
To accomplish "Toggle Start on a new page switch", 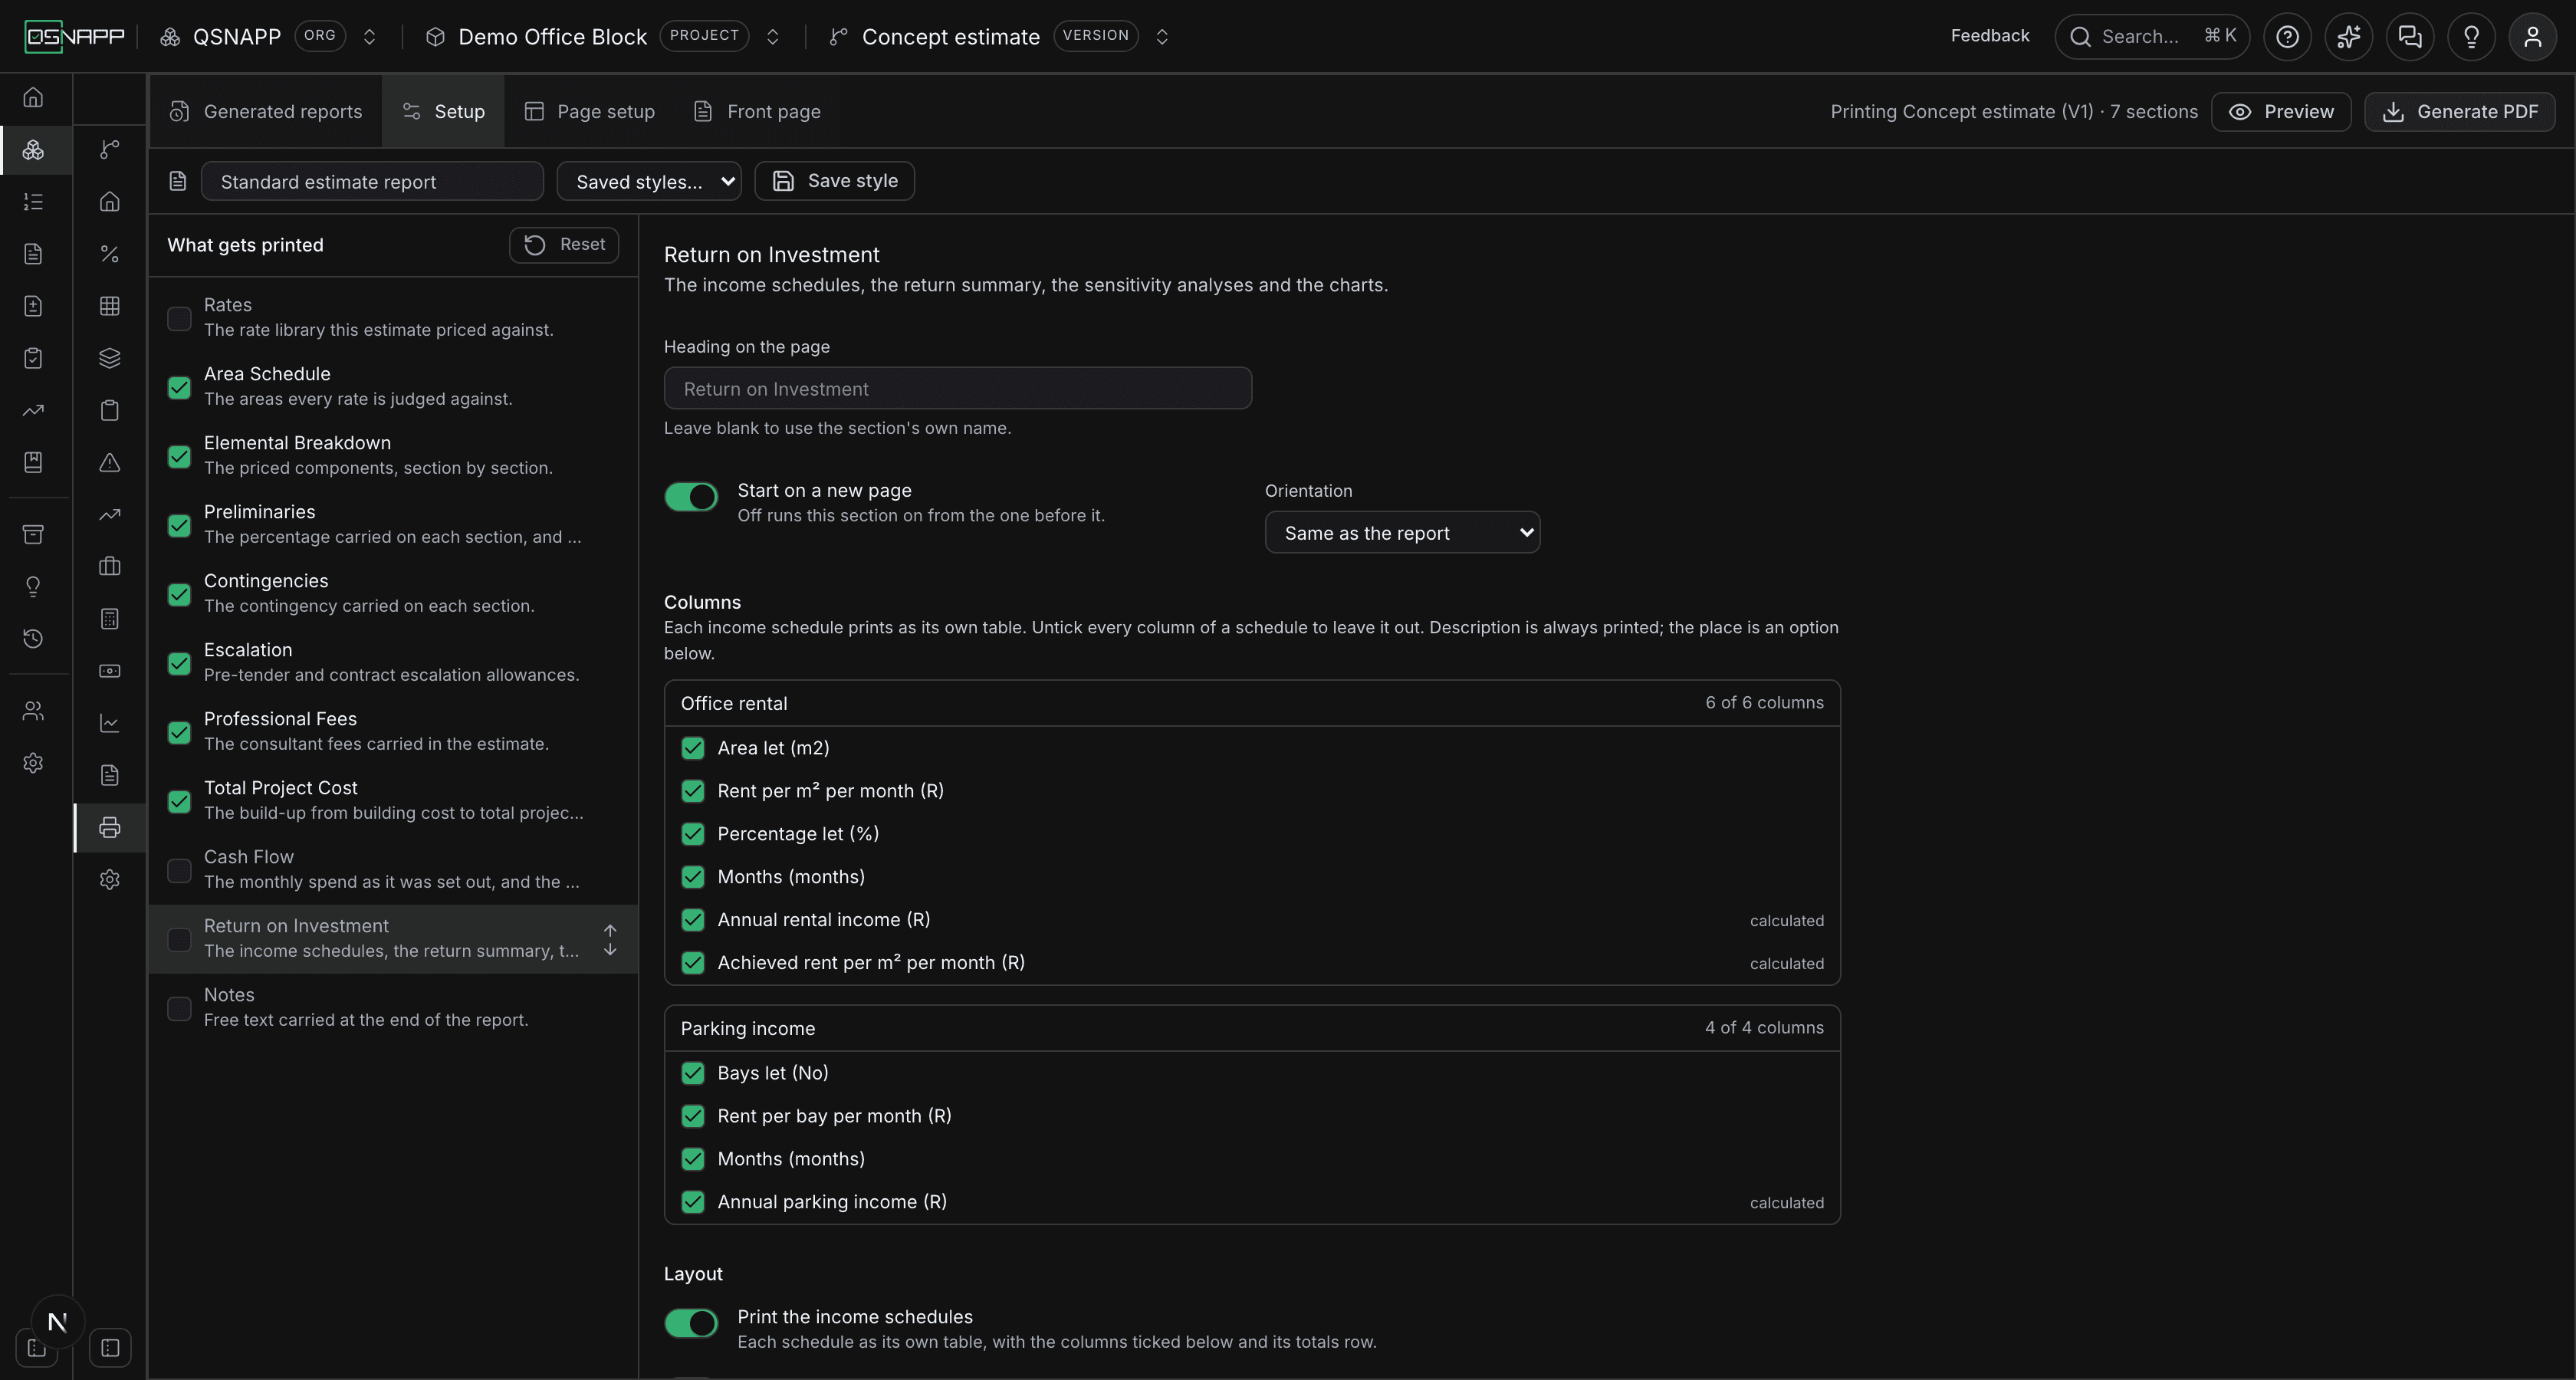I will (691, 496).
